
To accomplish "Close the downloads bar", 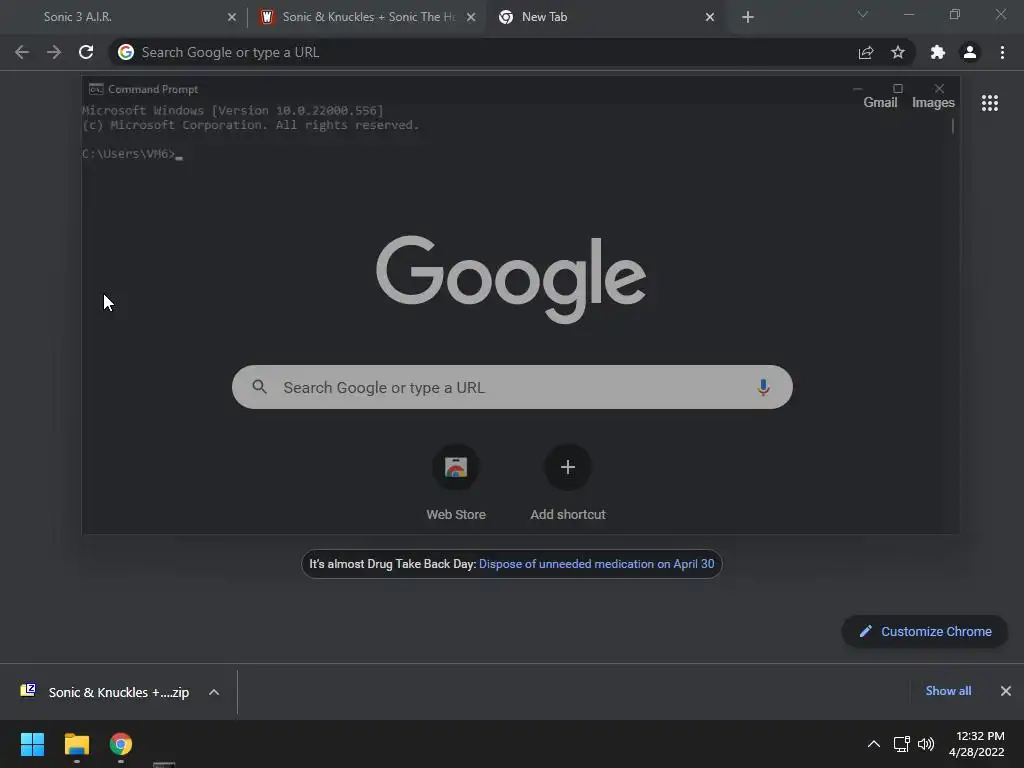I will pyautogui.click(x=1006, y=691).
